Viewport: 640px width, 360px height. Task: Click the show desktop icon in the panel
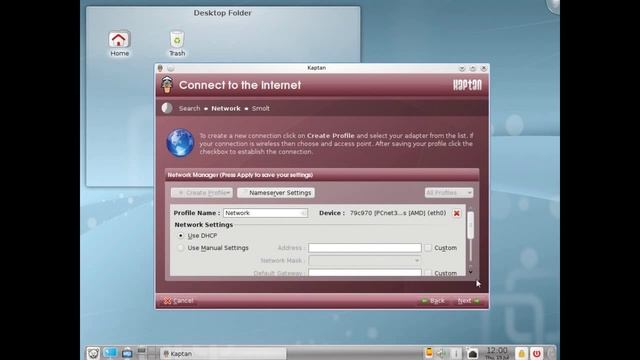tap(110, 353)
